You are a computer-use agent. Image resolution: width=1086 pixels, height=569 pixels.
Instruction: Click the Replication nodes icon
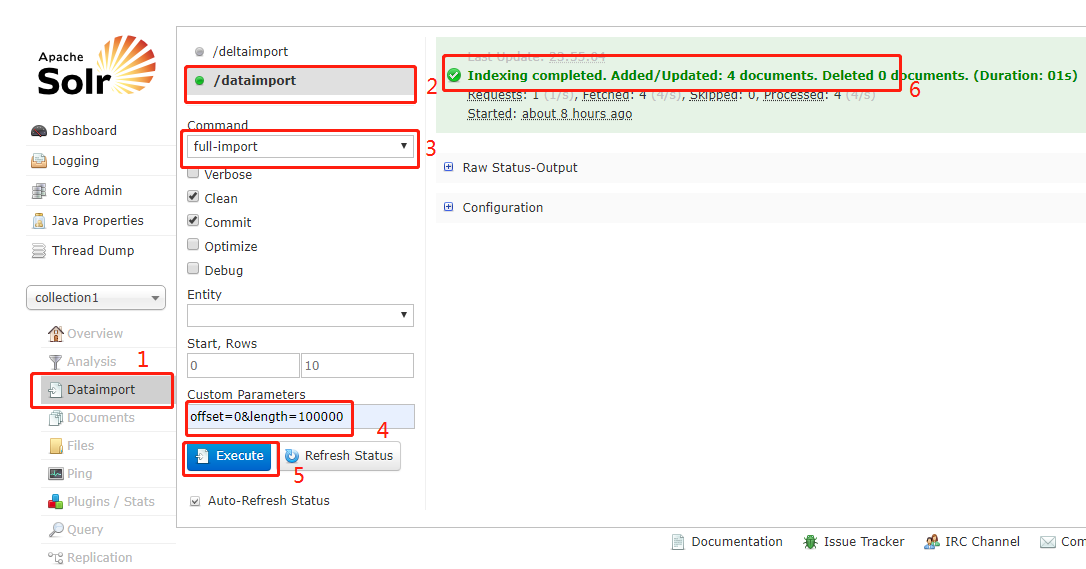point(55,558)
